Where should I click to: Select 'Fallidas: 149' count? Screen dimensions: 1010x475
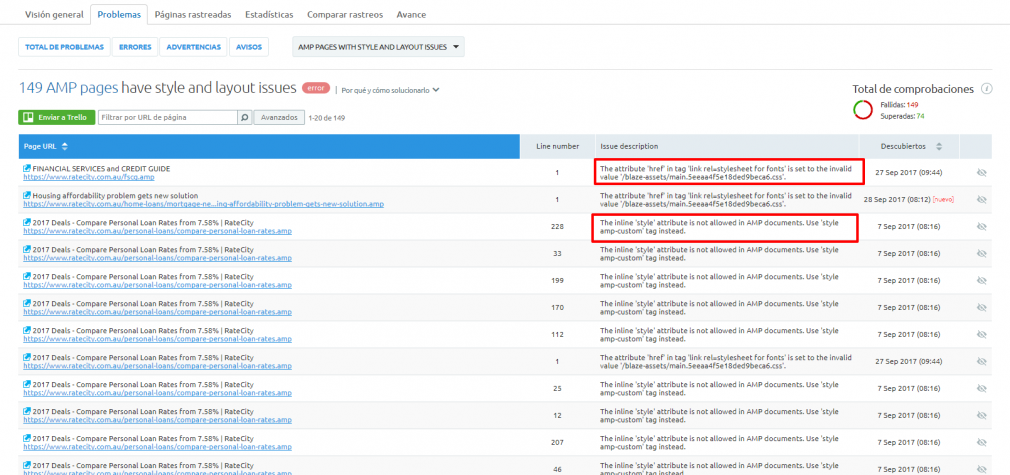(x=899, y=104)
